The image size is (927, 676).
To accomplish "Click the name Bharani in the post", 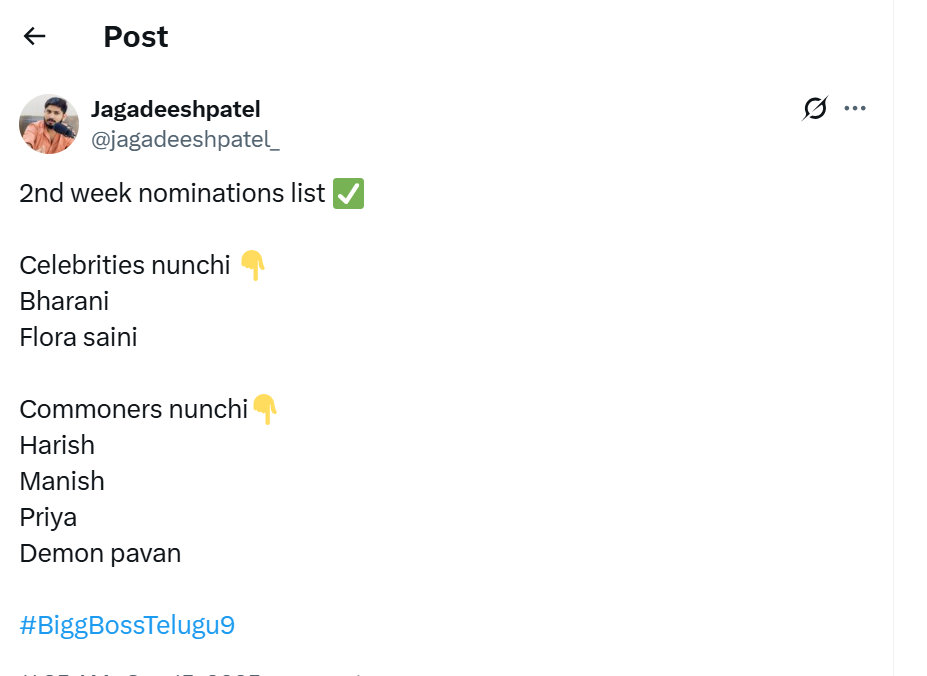I will point(64,301).
